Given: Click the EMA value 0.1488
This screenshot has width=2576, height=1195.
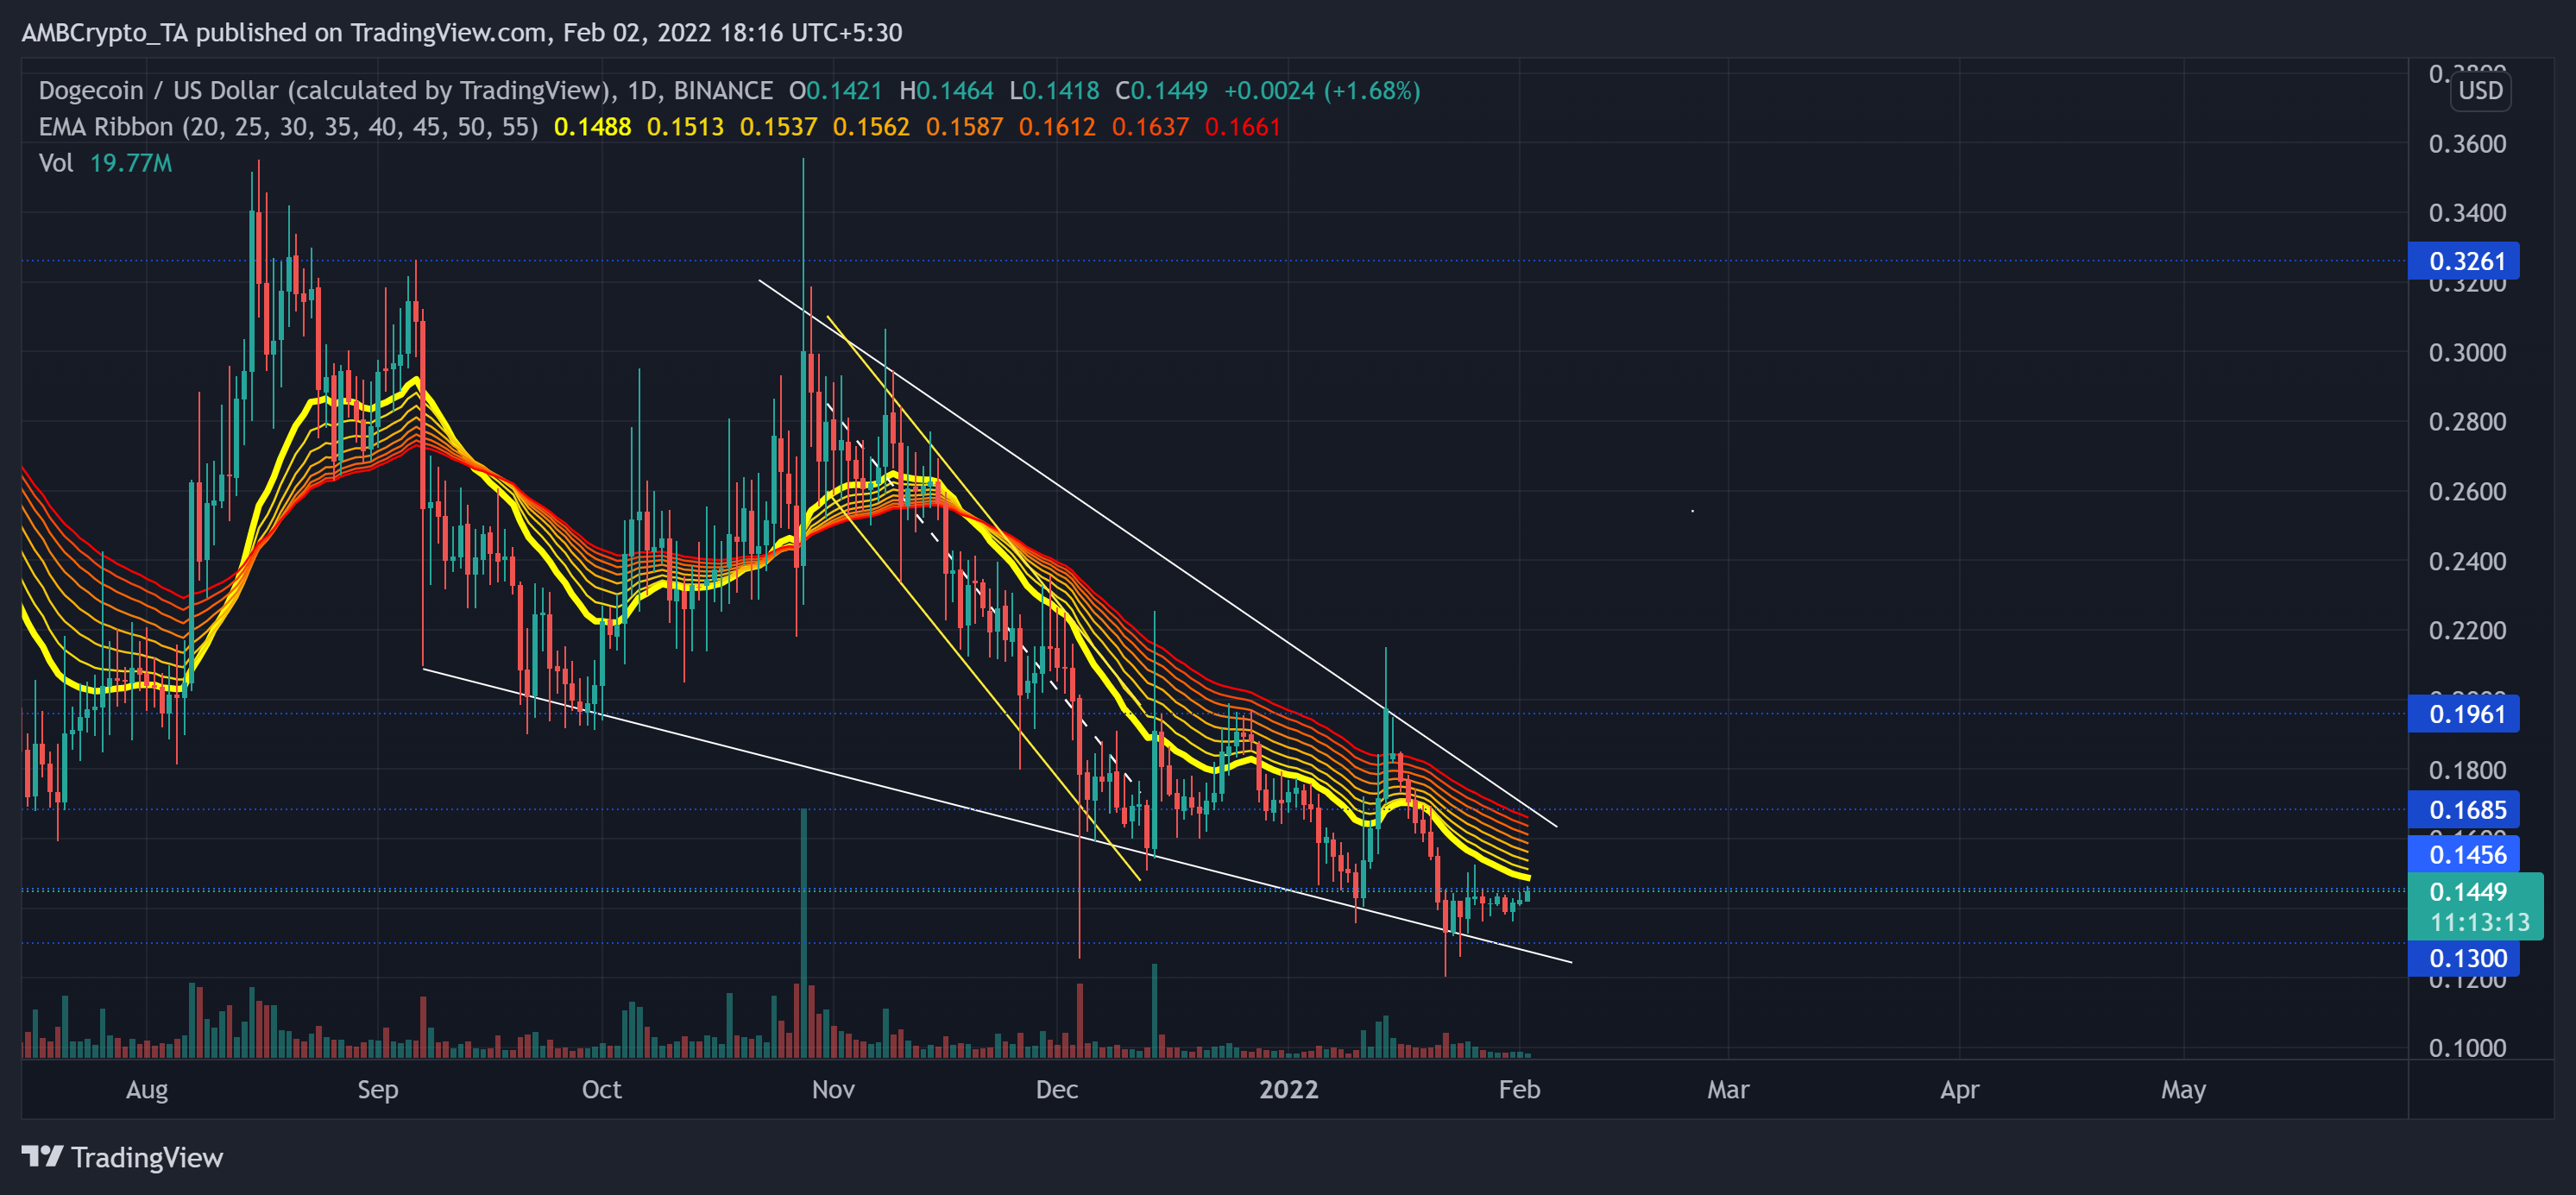Looking at the screenshot, I should click(592, 127).
